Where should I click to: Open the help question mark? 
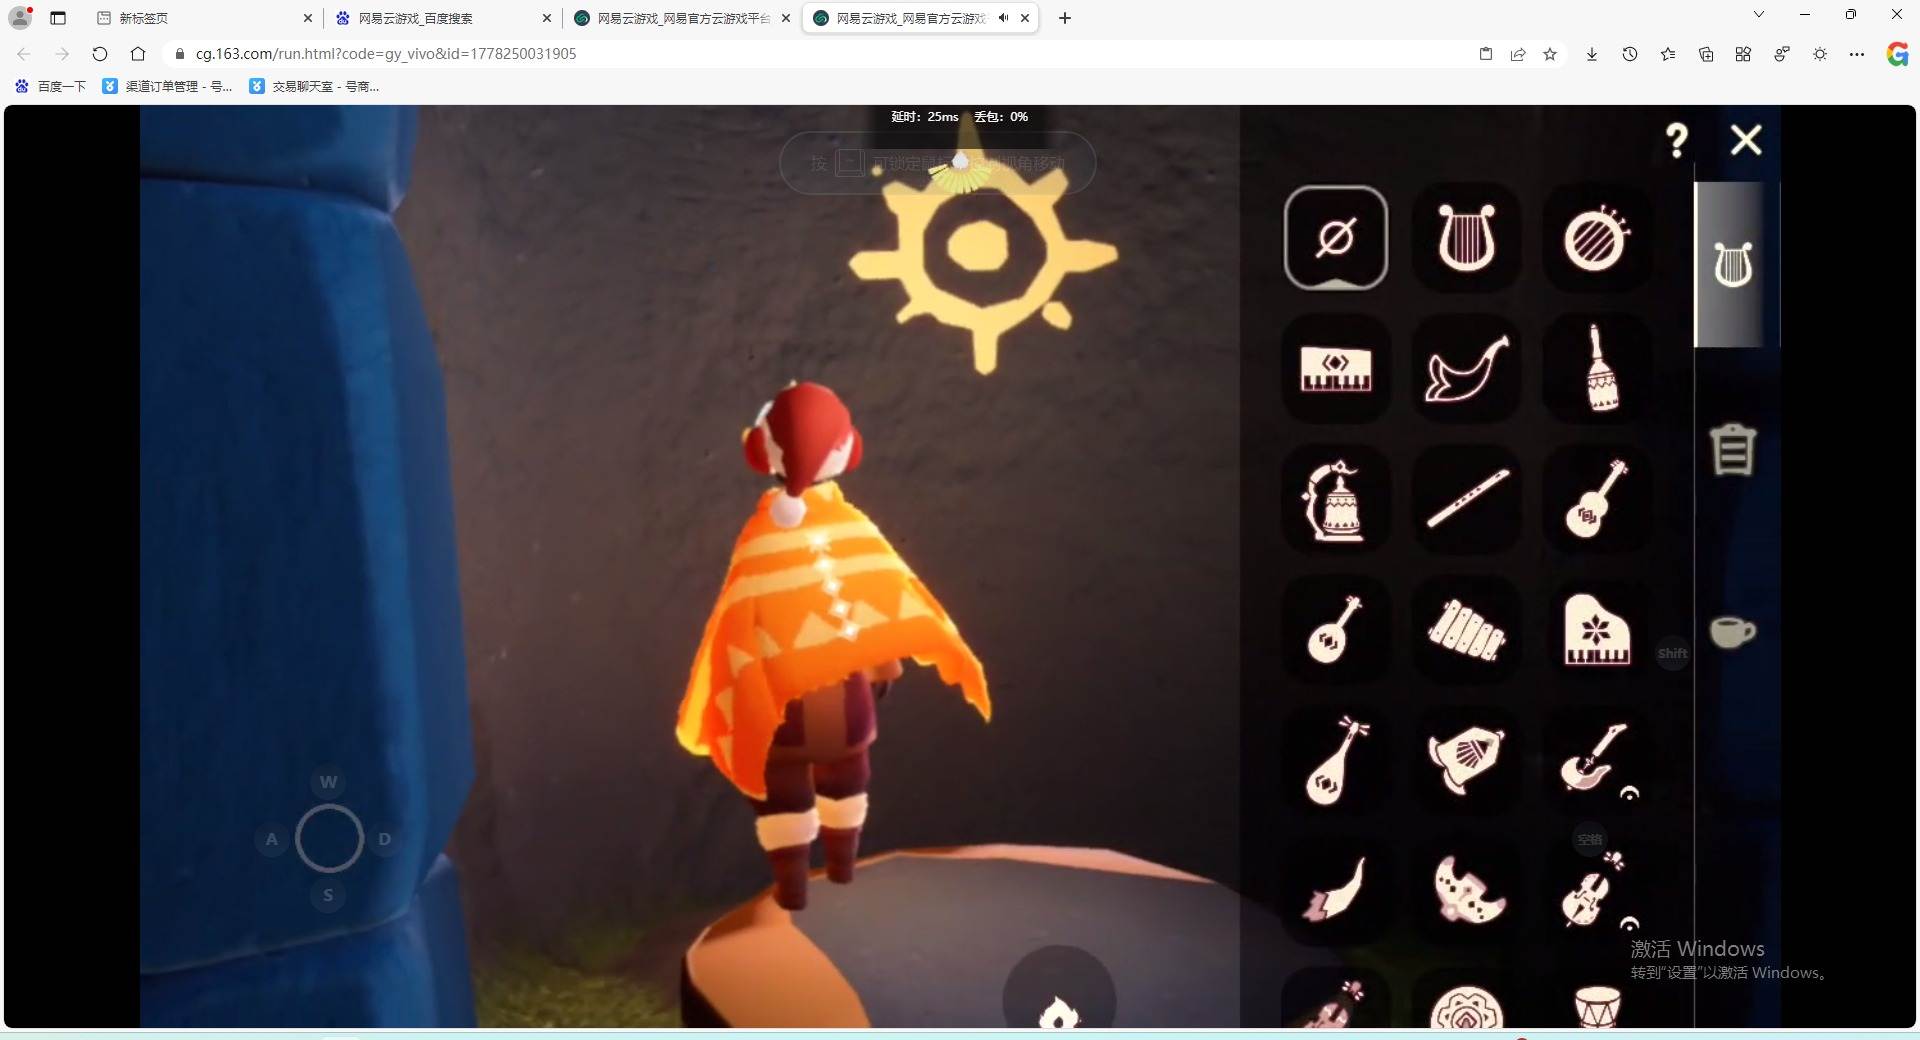1677,140
